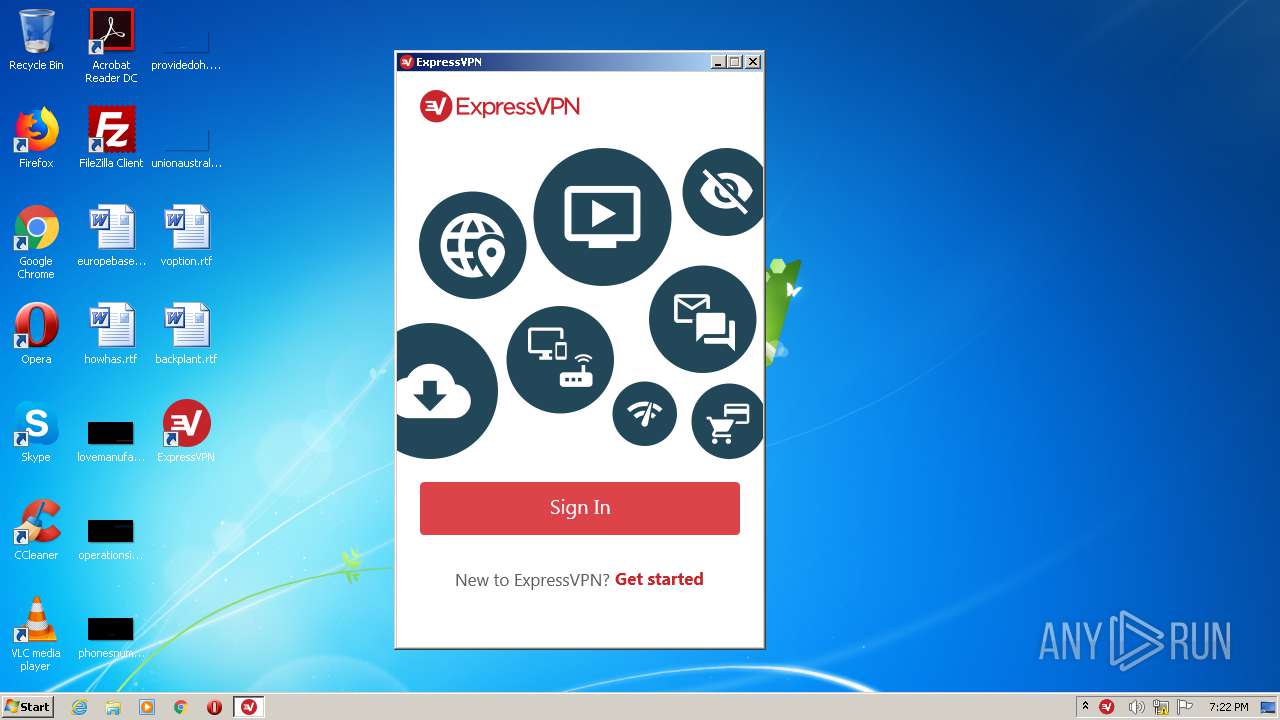Open media player taskbar icon

147,707
